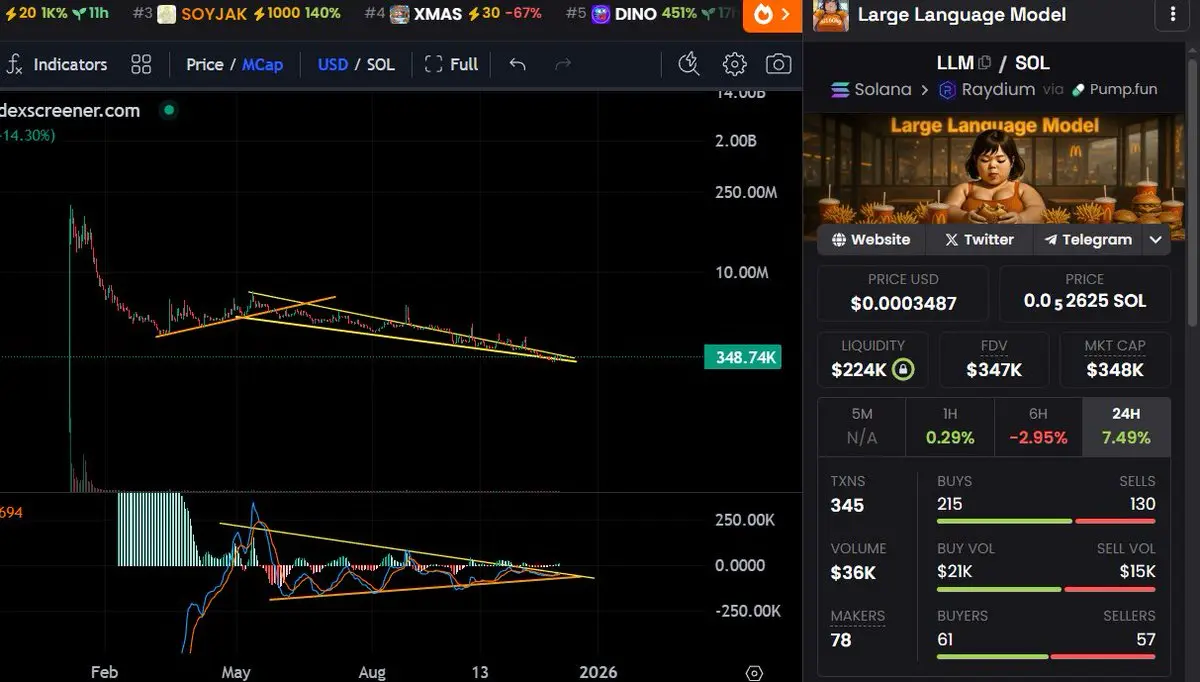The width and height of the screenshot is (1200, 682).
Task: Click the BUYERS 61 value
Action: pos(947,639)
